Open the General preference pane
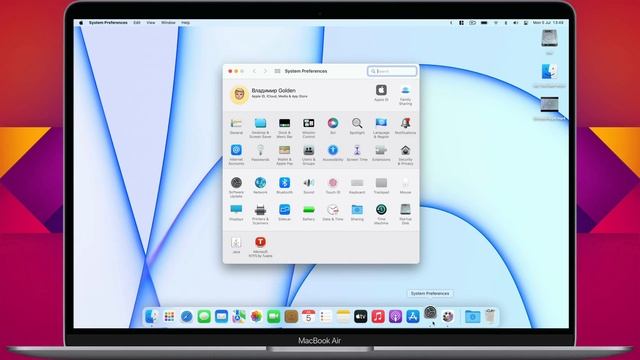The height and width of the screenshot is (360, 640). click(x=236, y=123)
